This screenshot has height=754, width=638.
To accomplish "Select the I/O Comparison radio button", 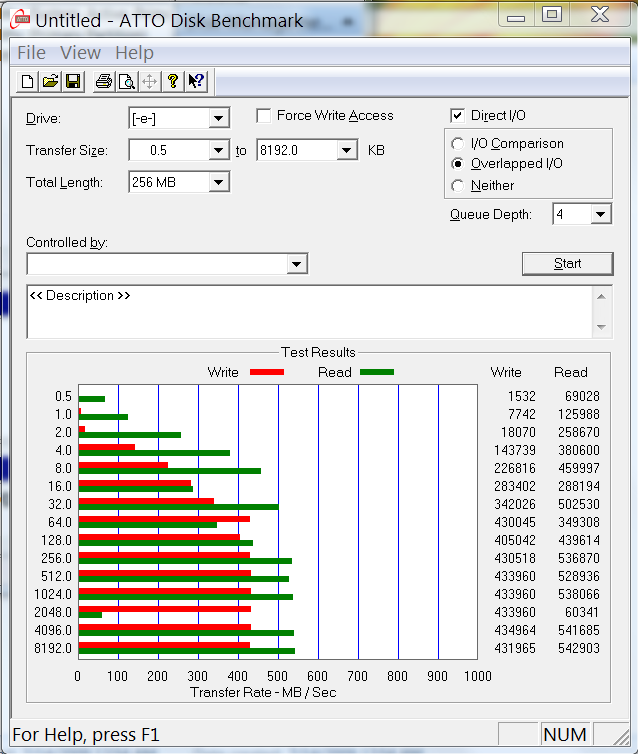I will [x=458, y=144].
